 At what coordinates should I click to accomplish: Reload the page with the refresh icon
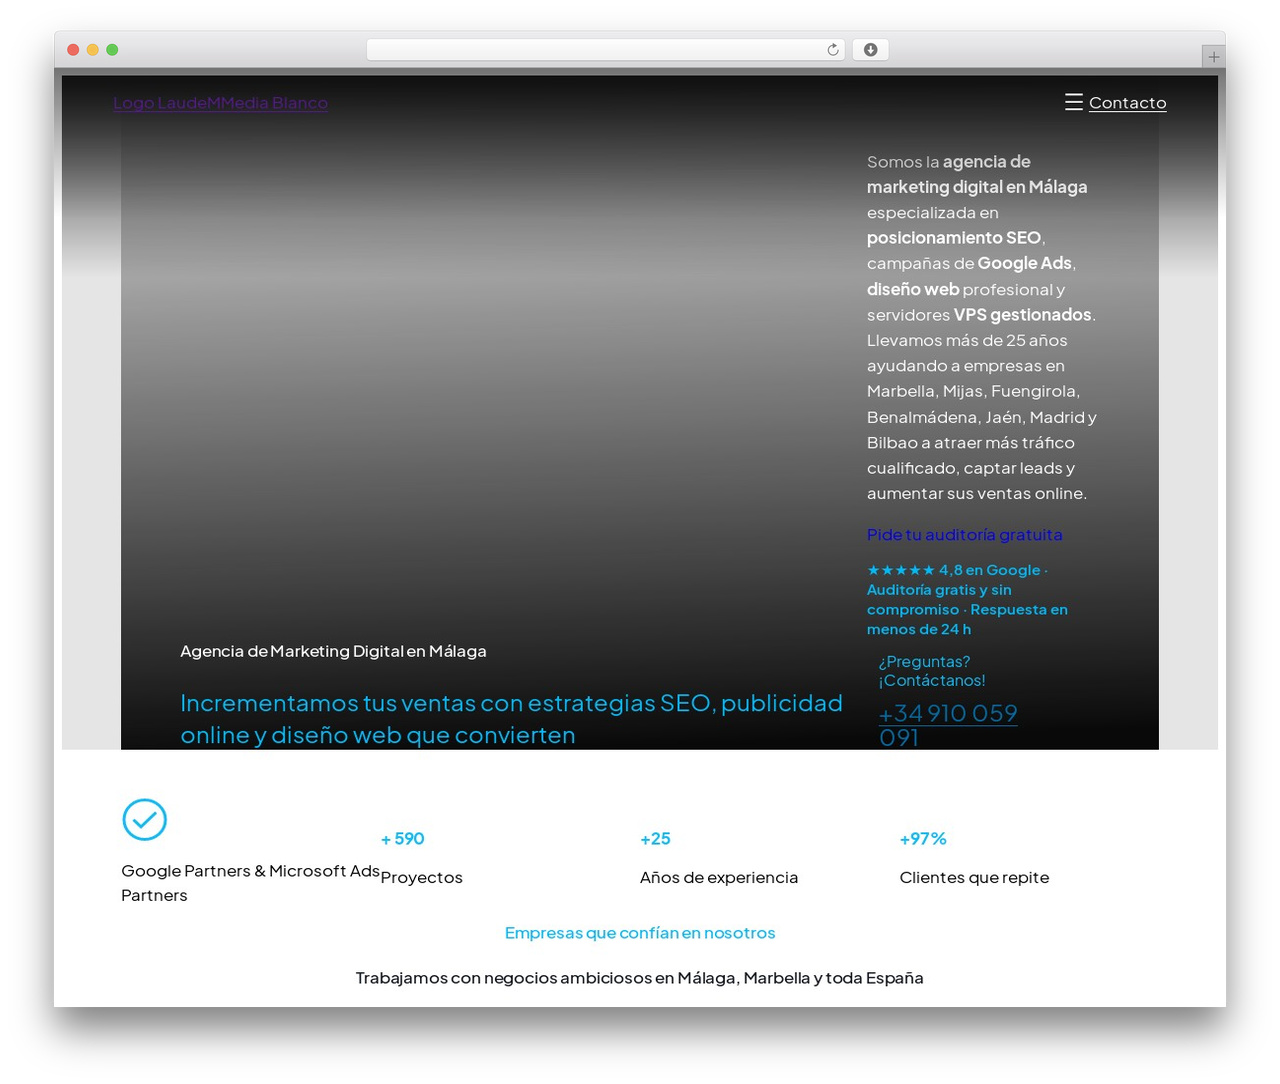click(x=833, y=50)
